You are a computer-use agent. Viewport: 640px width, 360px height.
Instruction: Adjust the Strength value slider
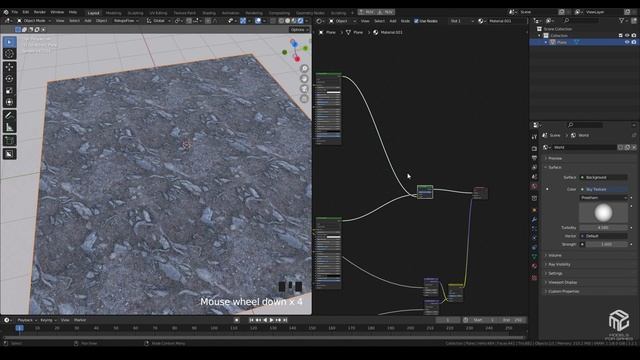(607, 244)
